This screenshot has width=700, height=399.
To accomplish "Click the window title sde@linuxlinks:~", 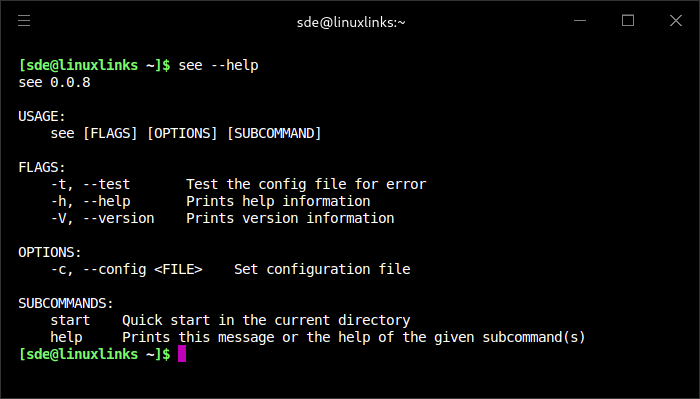I will click(x=351, y=22).
